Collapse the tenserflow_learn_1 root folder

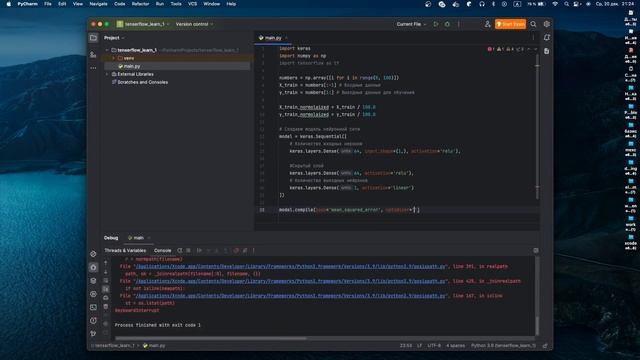(107, 50)
